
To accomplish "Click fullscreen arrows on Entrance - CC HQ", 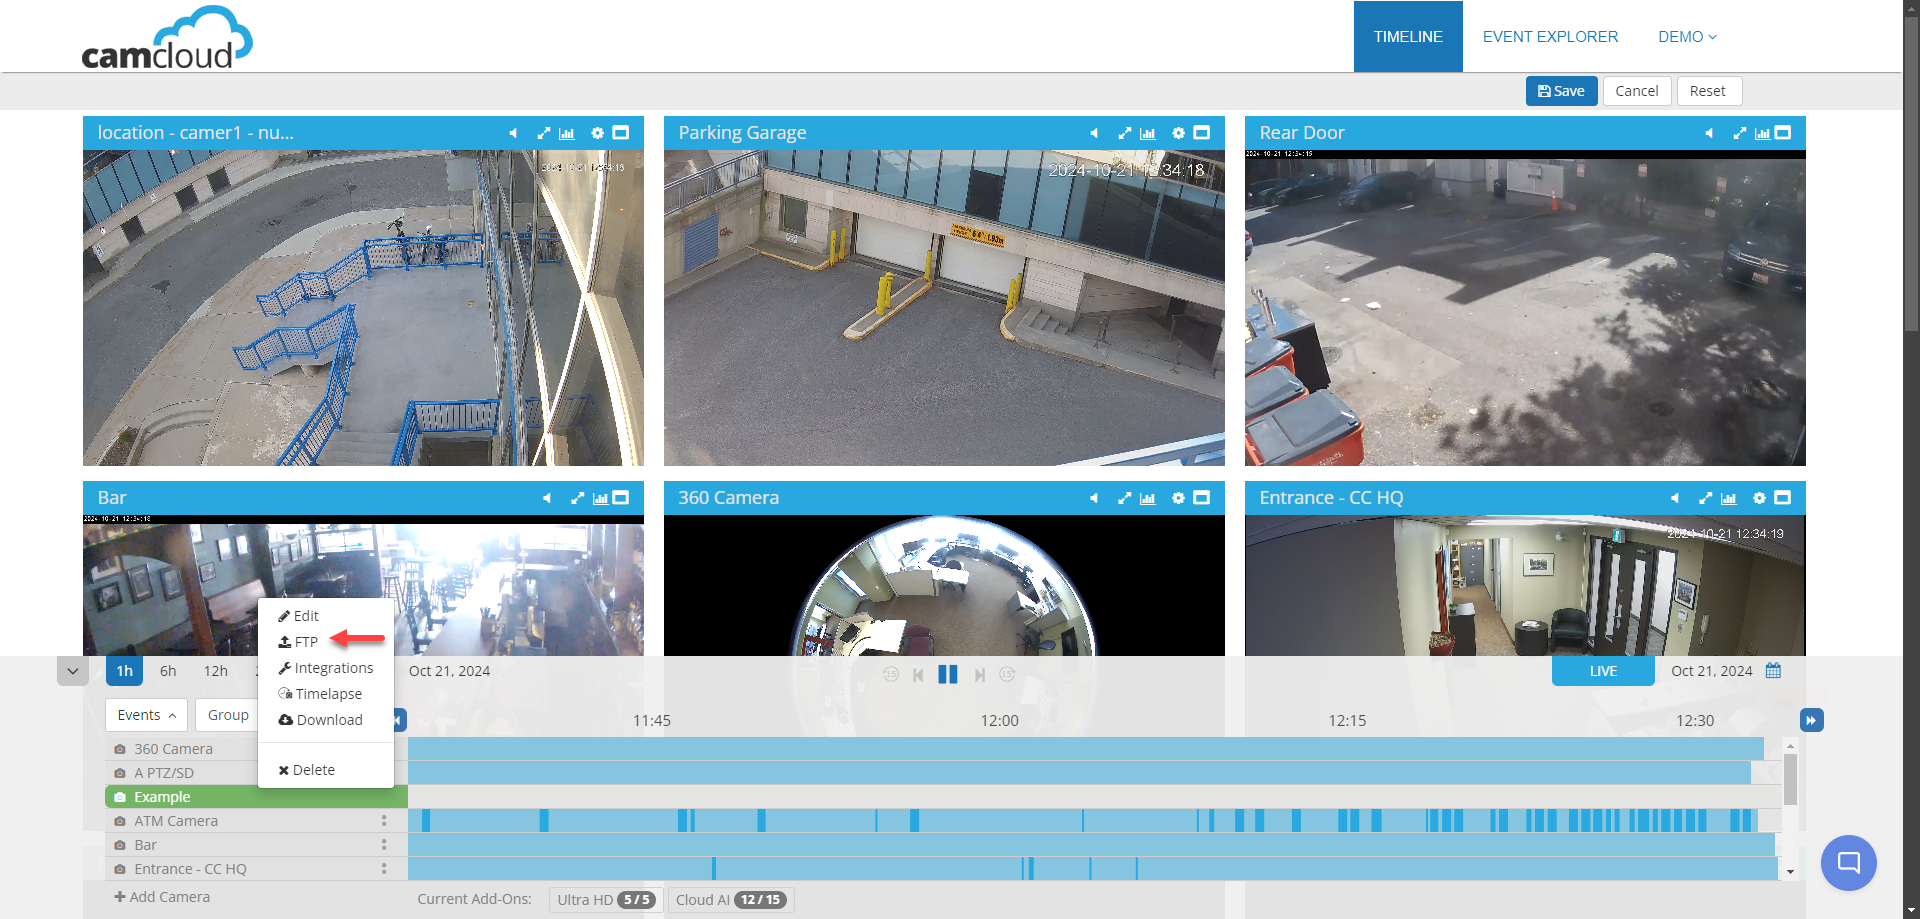I will coord(1705,498).
